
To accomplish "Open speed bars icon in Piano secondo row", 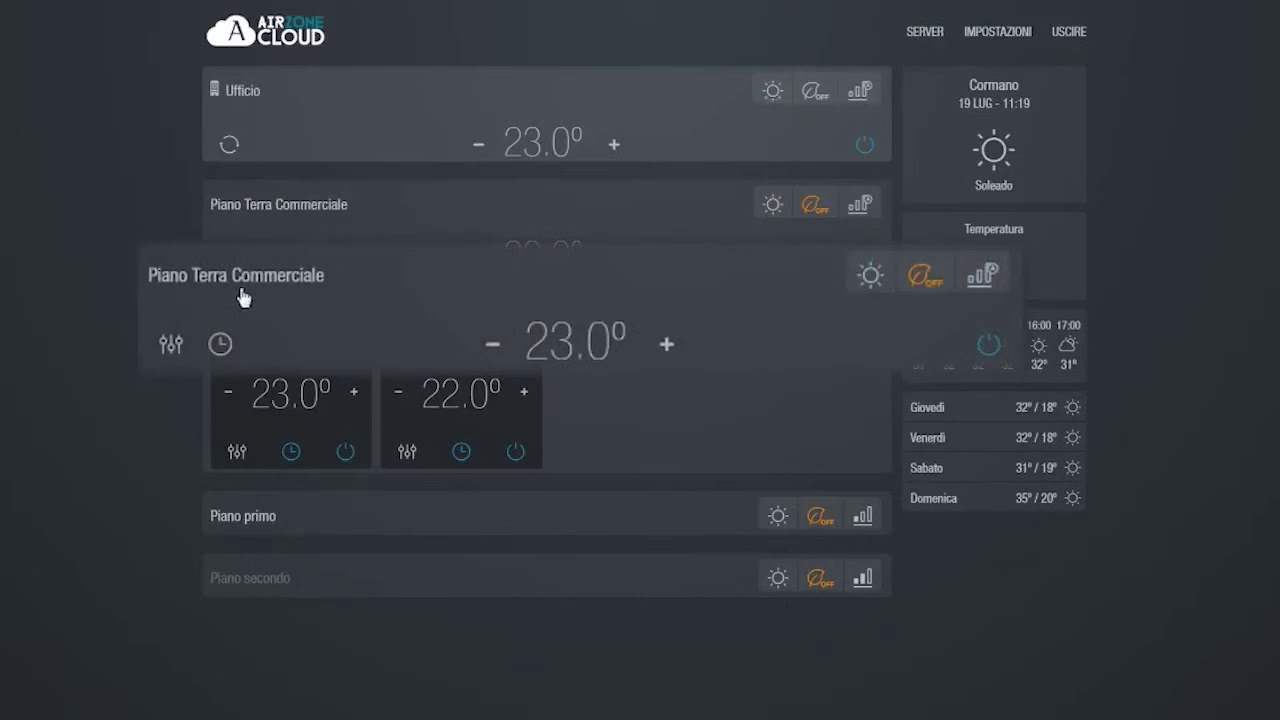I will [862, 578].
